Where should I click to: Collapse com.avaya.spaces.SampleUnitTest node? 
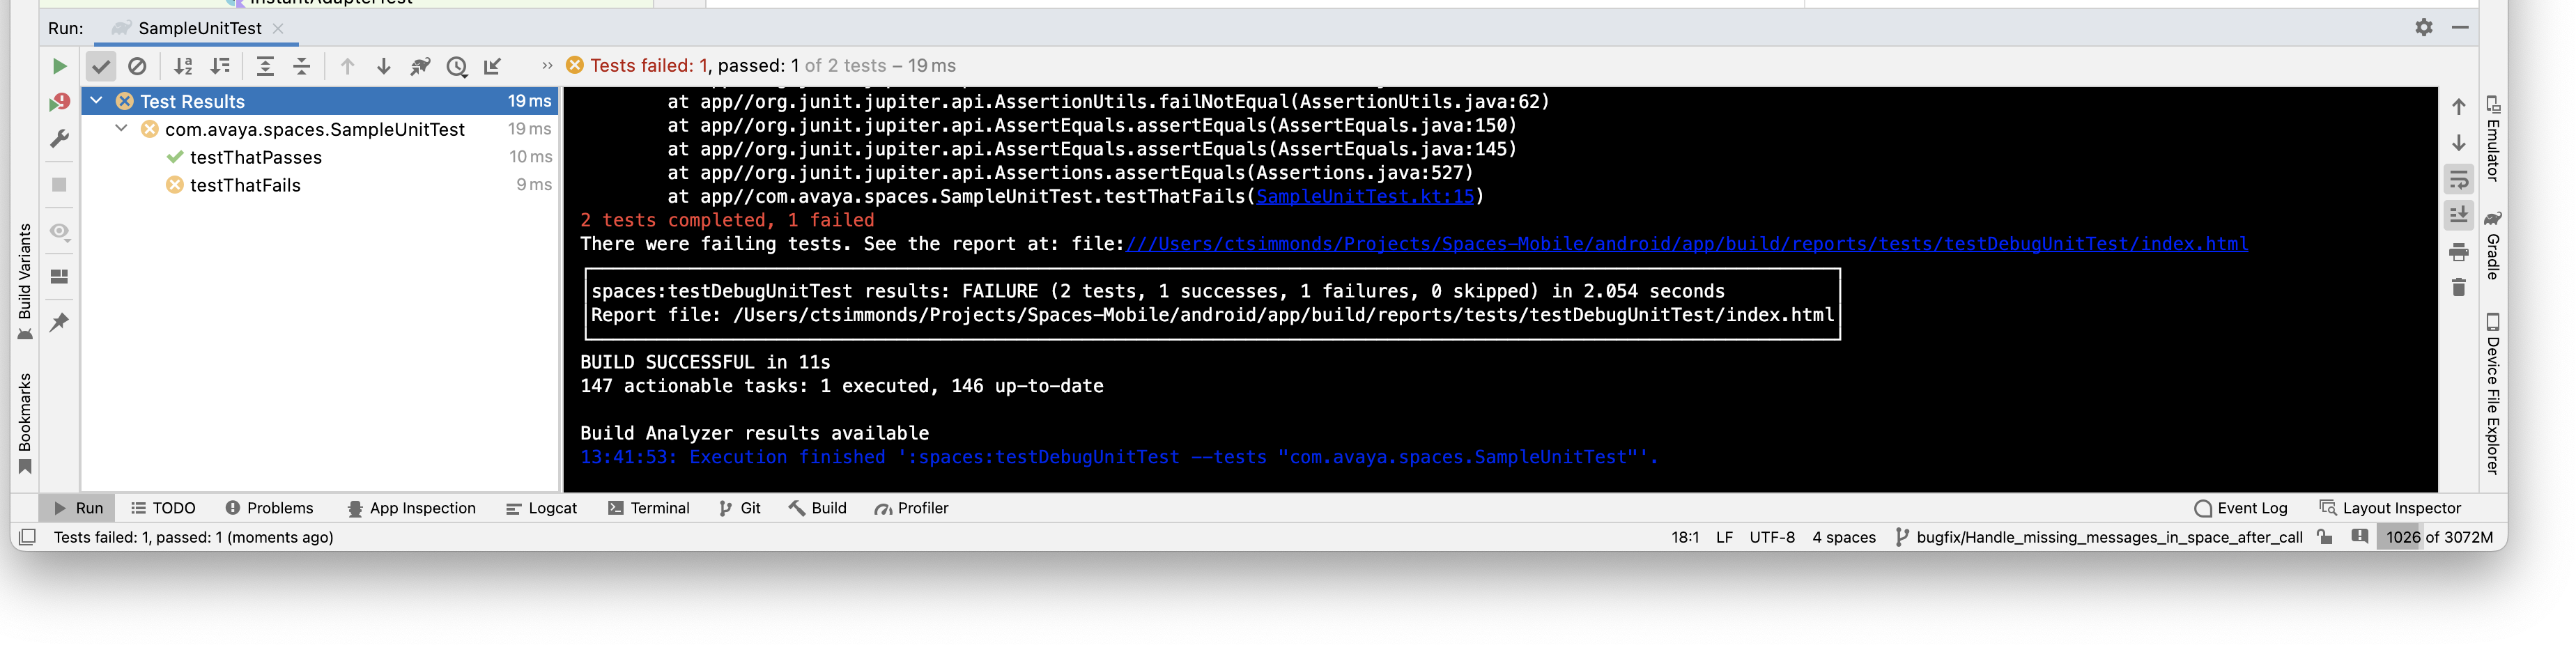coord(121,129)
